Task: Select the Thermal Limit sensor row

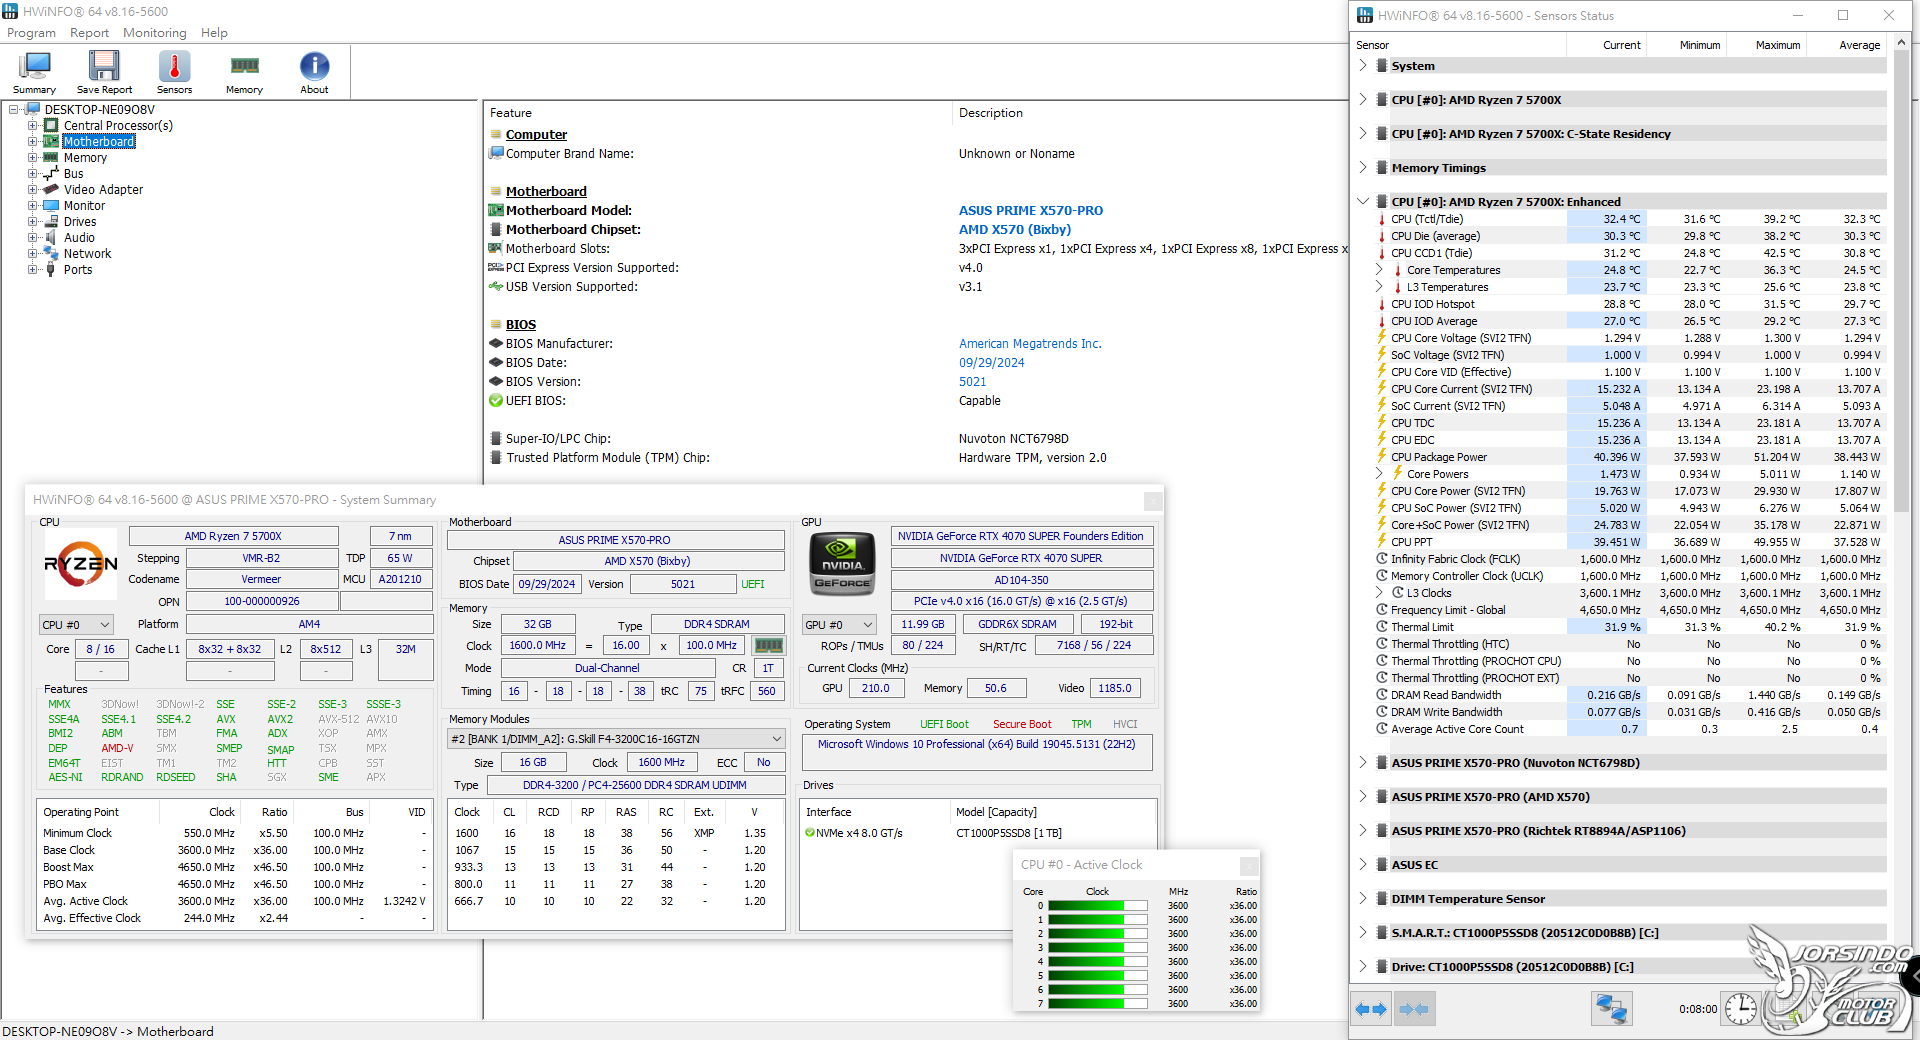Action: 1629,627
